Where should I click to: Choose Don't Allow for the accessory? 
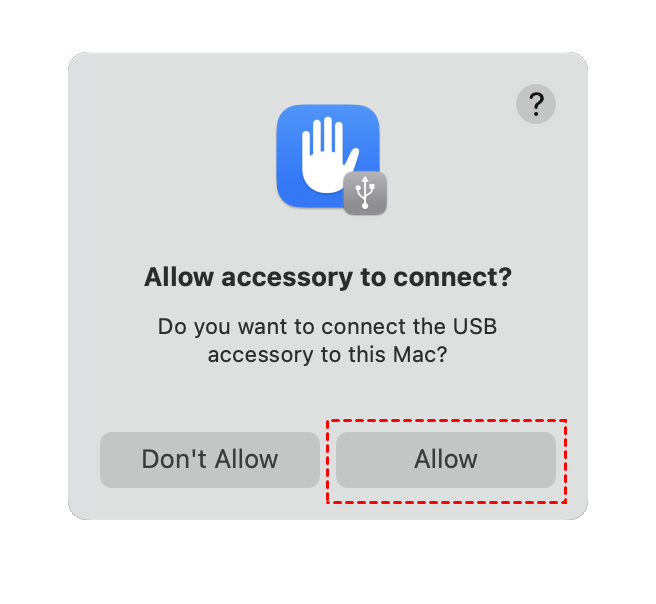click(210, 460)
